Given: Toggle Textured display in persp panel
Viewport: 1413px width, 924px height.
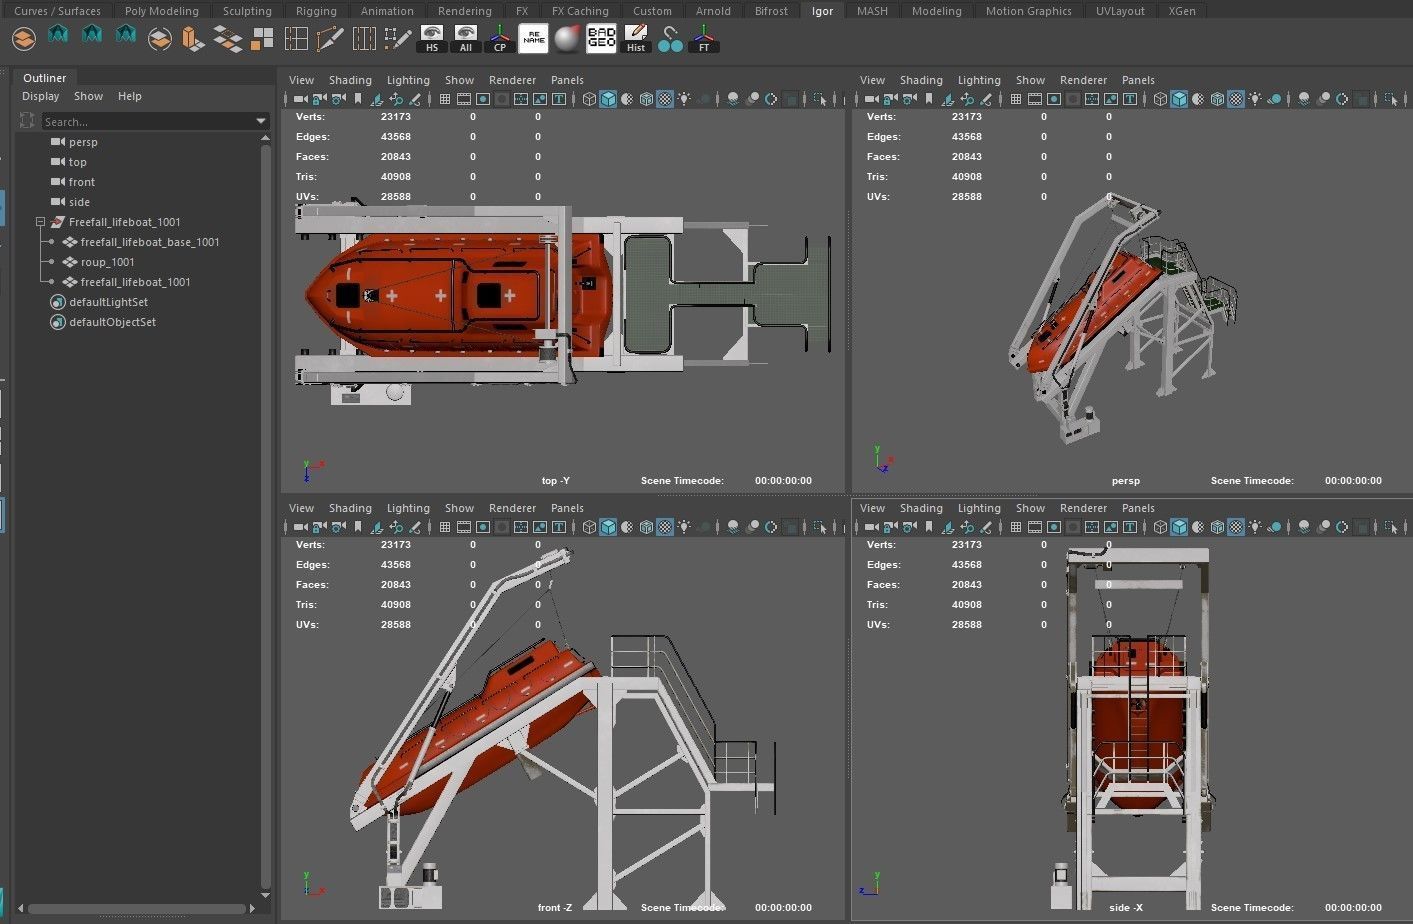Looking at the screenshot, I should [1237, 99].
